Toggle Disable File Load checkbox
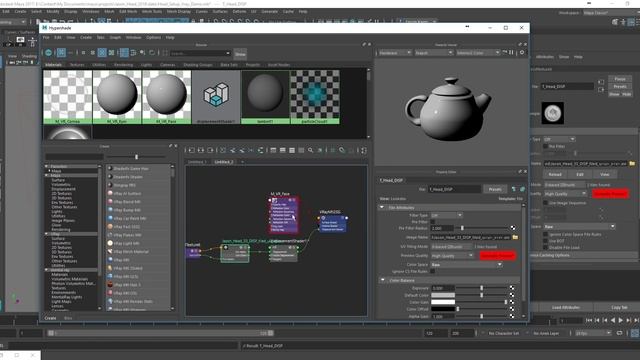640x360 pixels. coord(545,247)
